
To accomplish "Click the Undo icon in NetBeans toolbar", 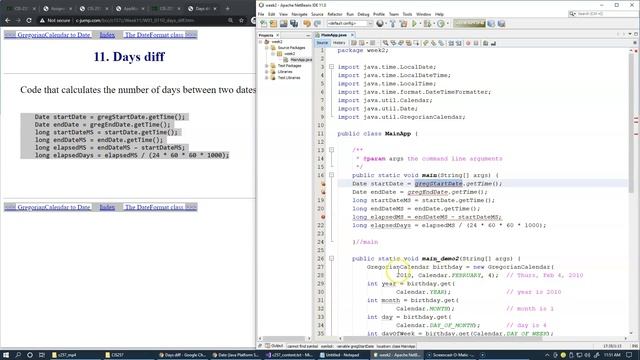I will (307, 24).
